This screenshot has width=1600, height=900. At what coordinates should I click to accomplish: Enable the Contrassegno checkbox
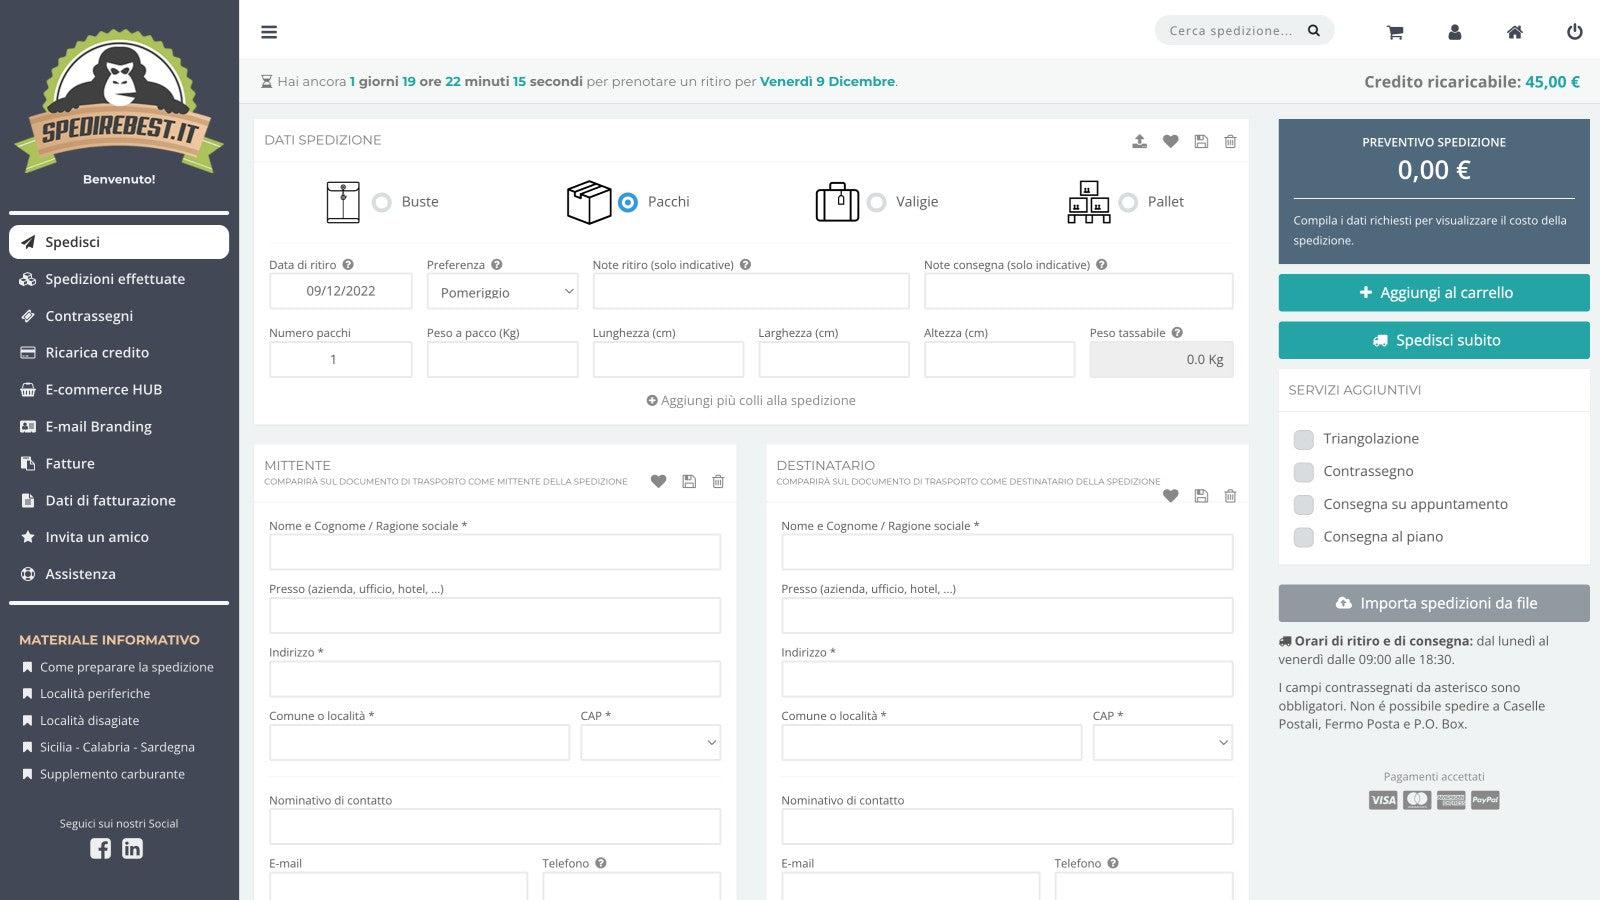coord(1303,472)
